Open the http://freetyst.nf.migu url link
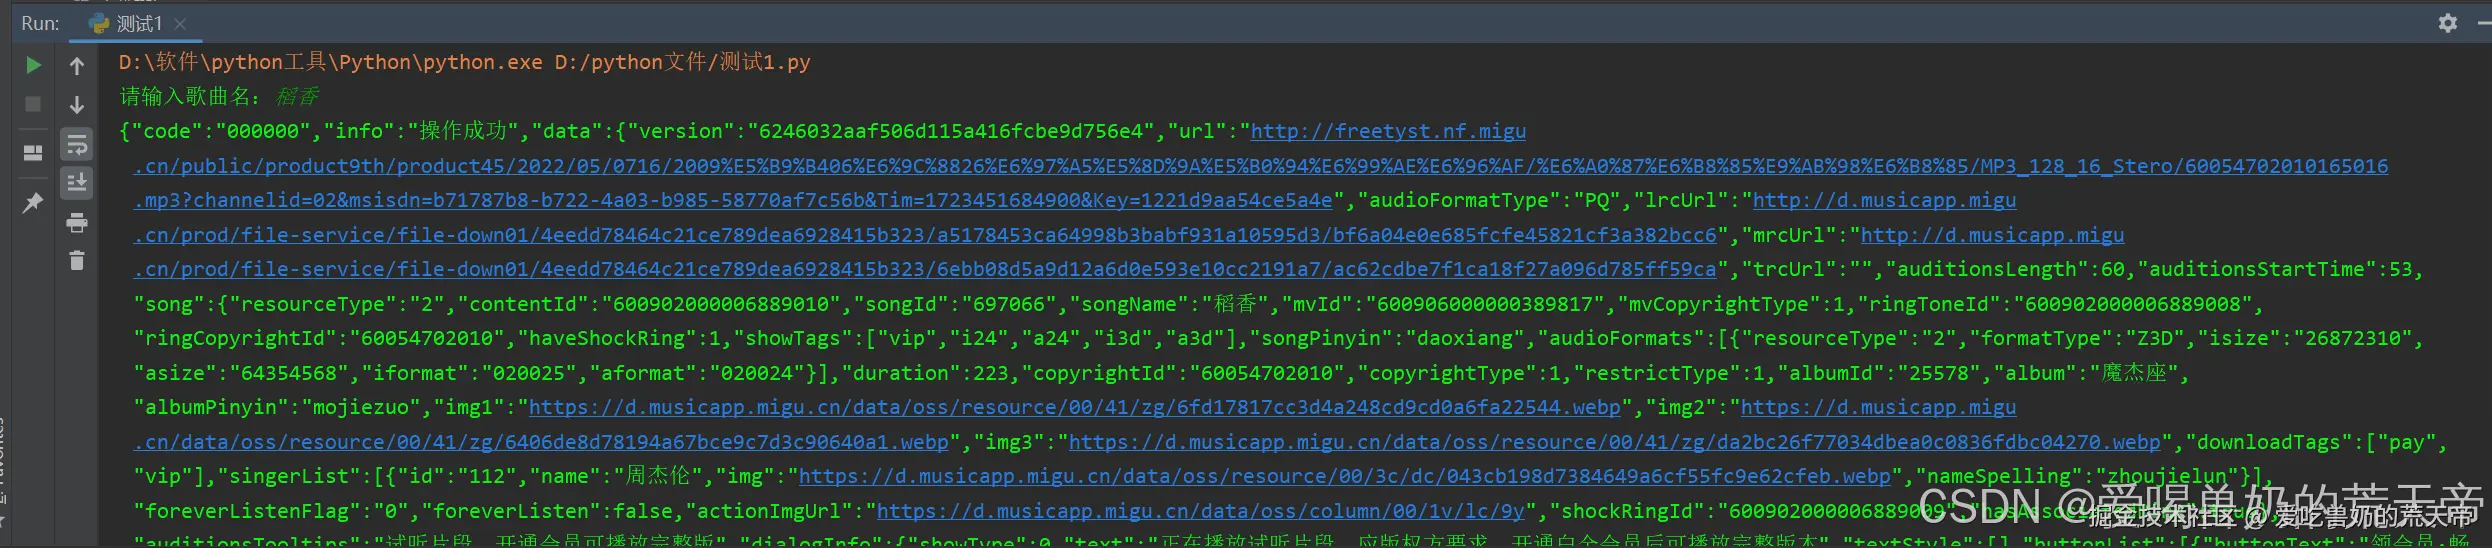 click(1388, 131)
